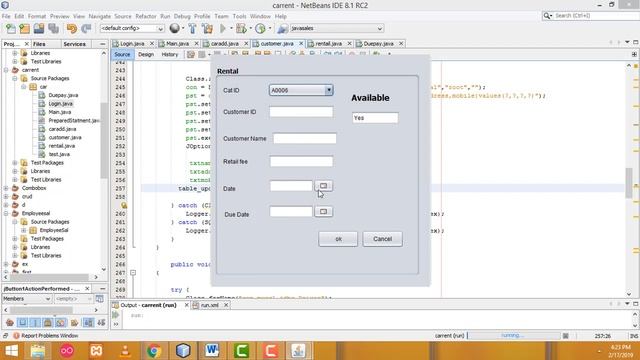Click the Cancel button in Rental dialog

click(x=382, y=239)
